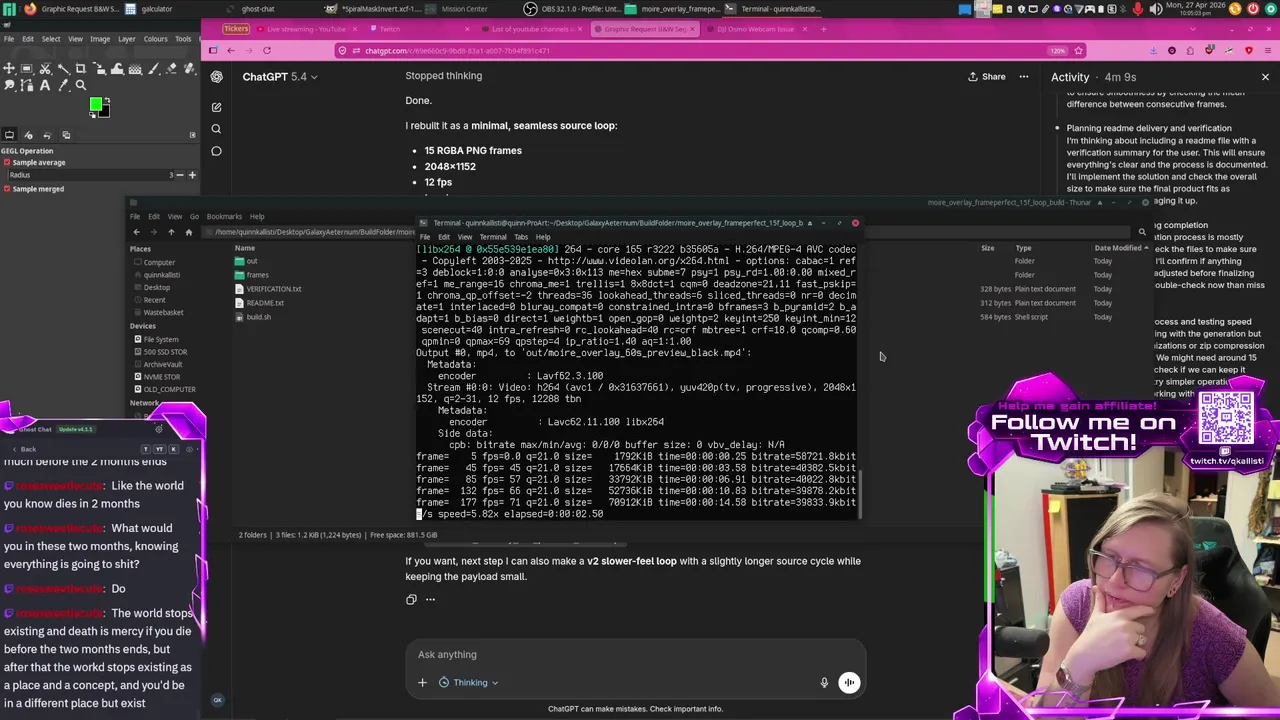Increase the Radius value with plus
This screenshot has height=720, width=1280.
coord(192,175)
